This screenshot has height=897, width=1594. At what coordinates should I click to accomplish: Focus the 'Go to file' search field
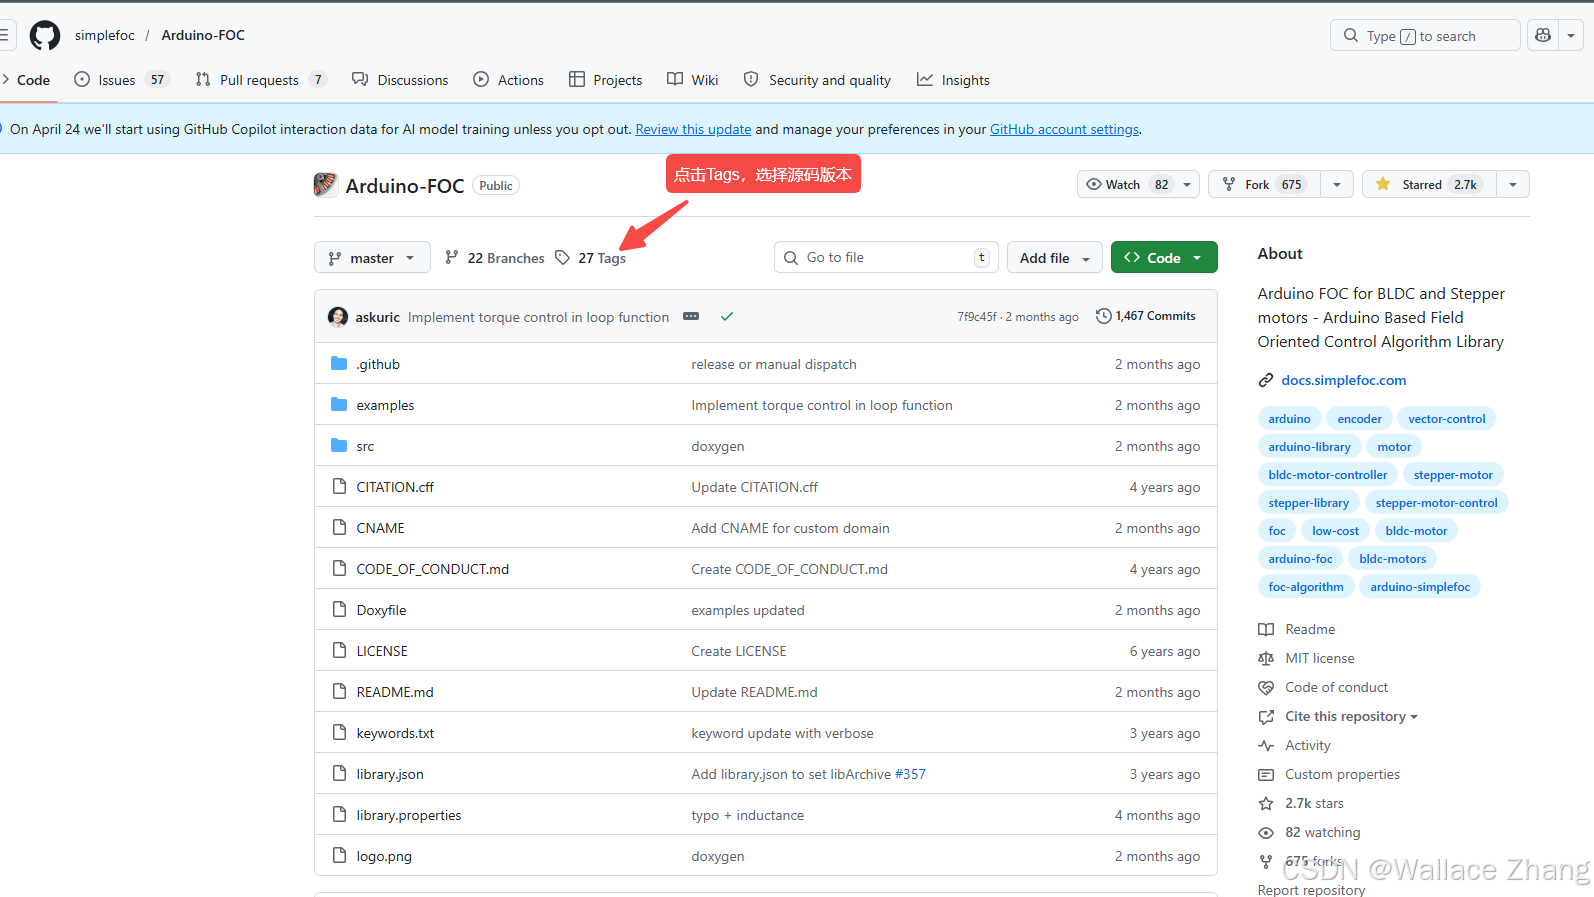[x=886, y=257]
